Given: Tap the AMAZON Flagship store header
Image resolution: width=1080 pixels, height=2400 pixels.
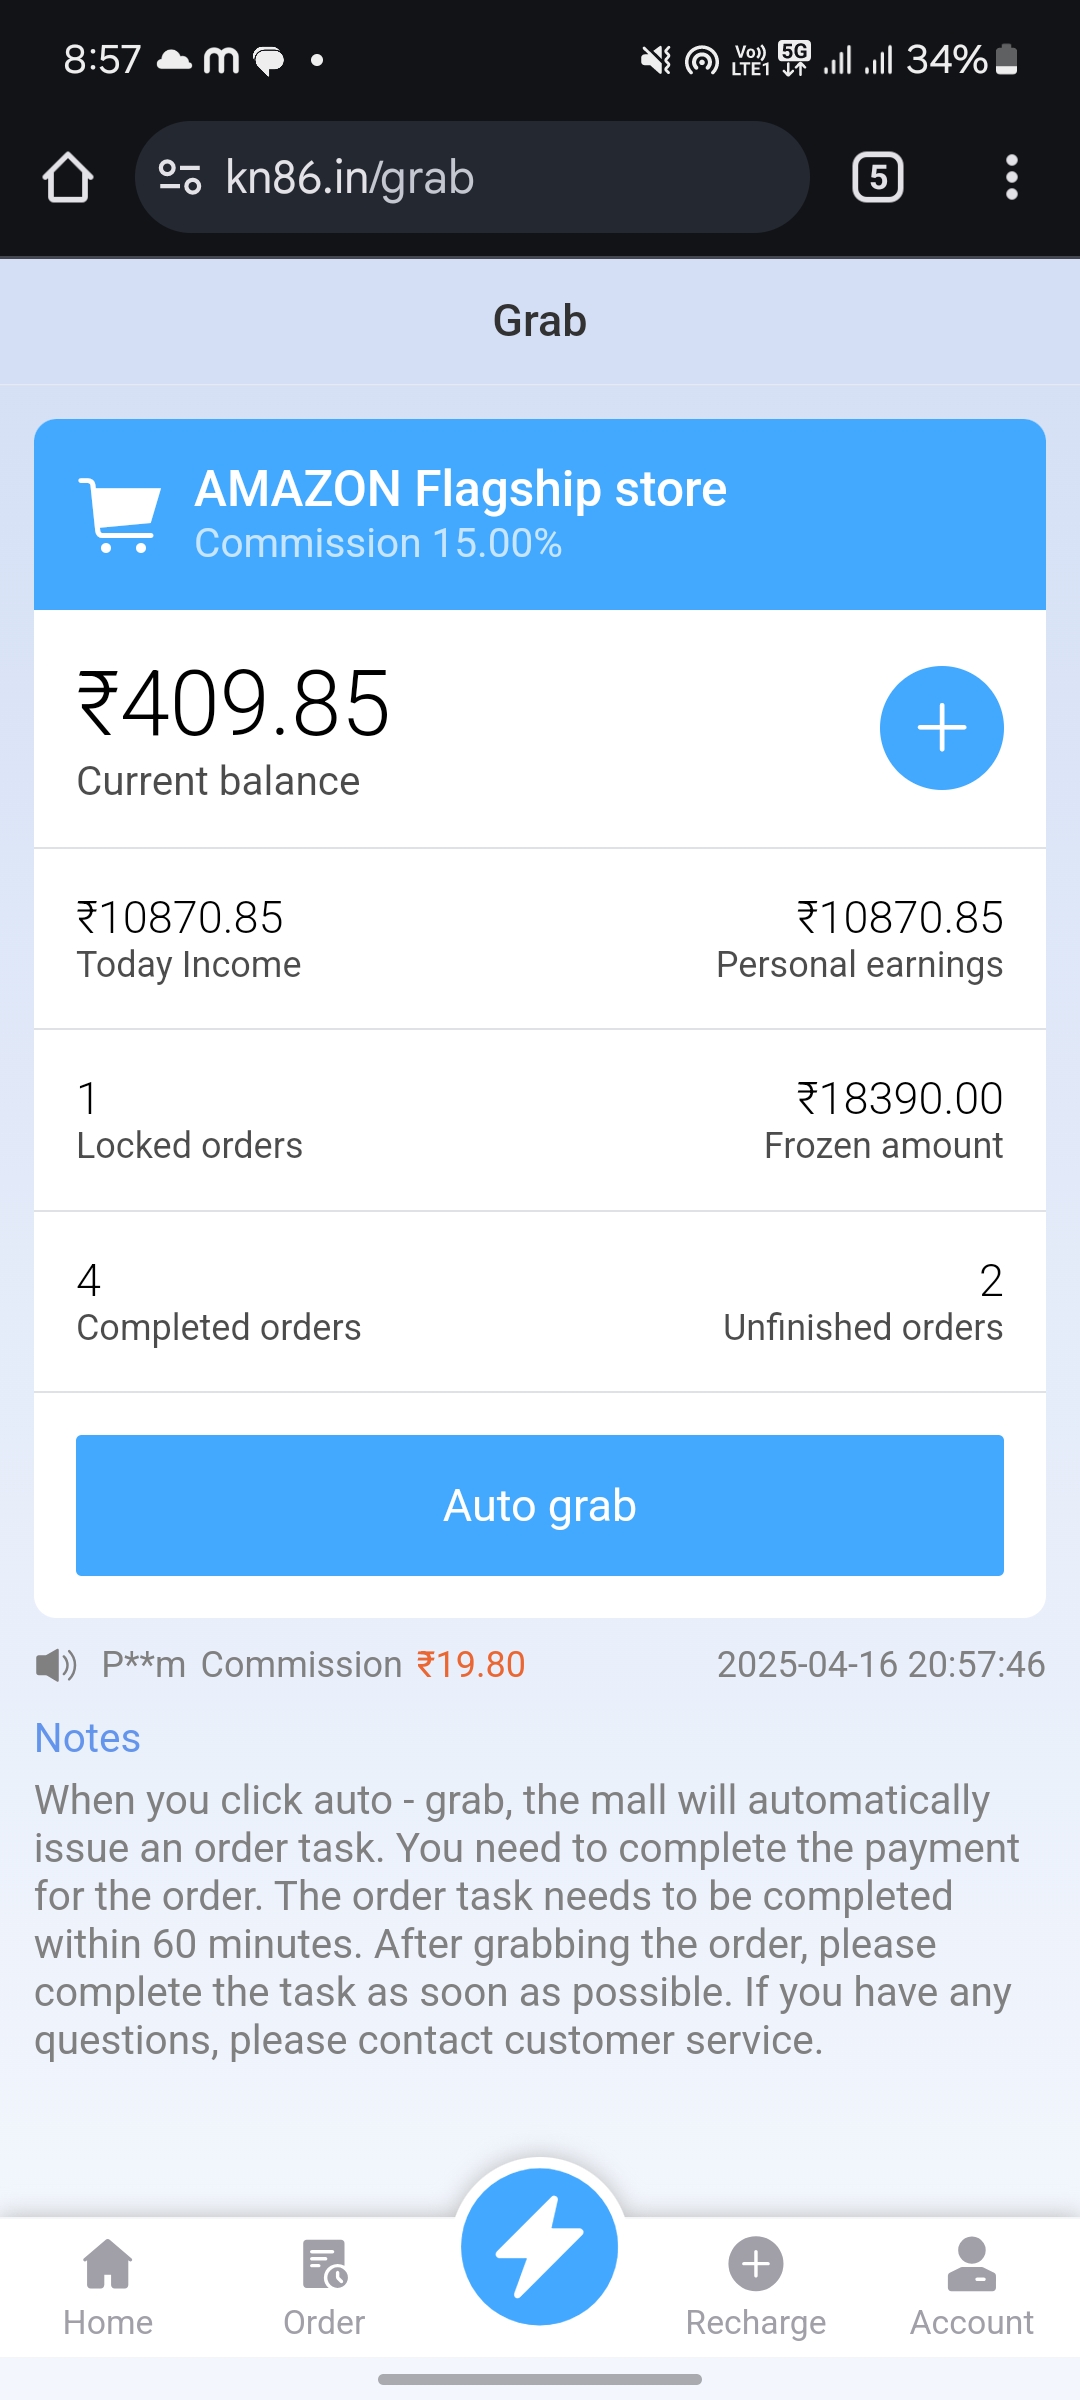Looking at the screenshot, I should 460,490.
